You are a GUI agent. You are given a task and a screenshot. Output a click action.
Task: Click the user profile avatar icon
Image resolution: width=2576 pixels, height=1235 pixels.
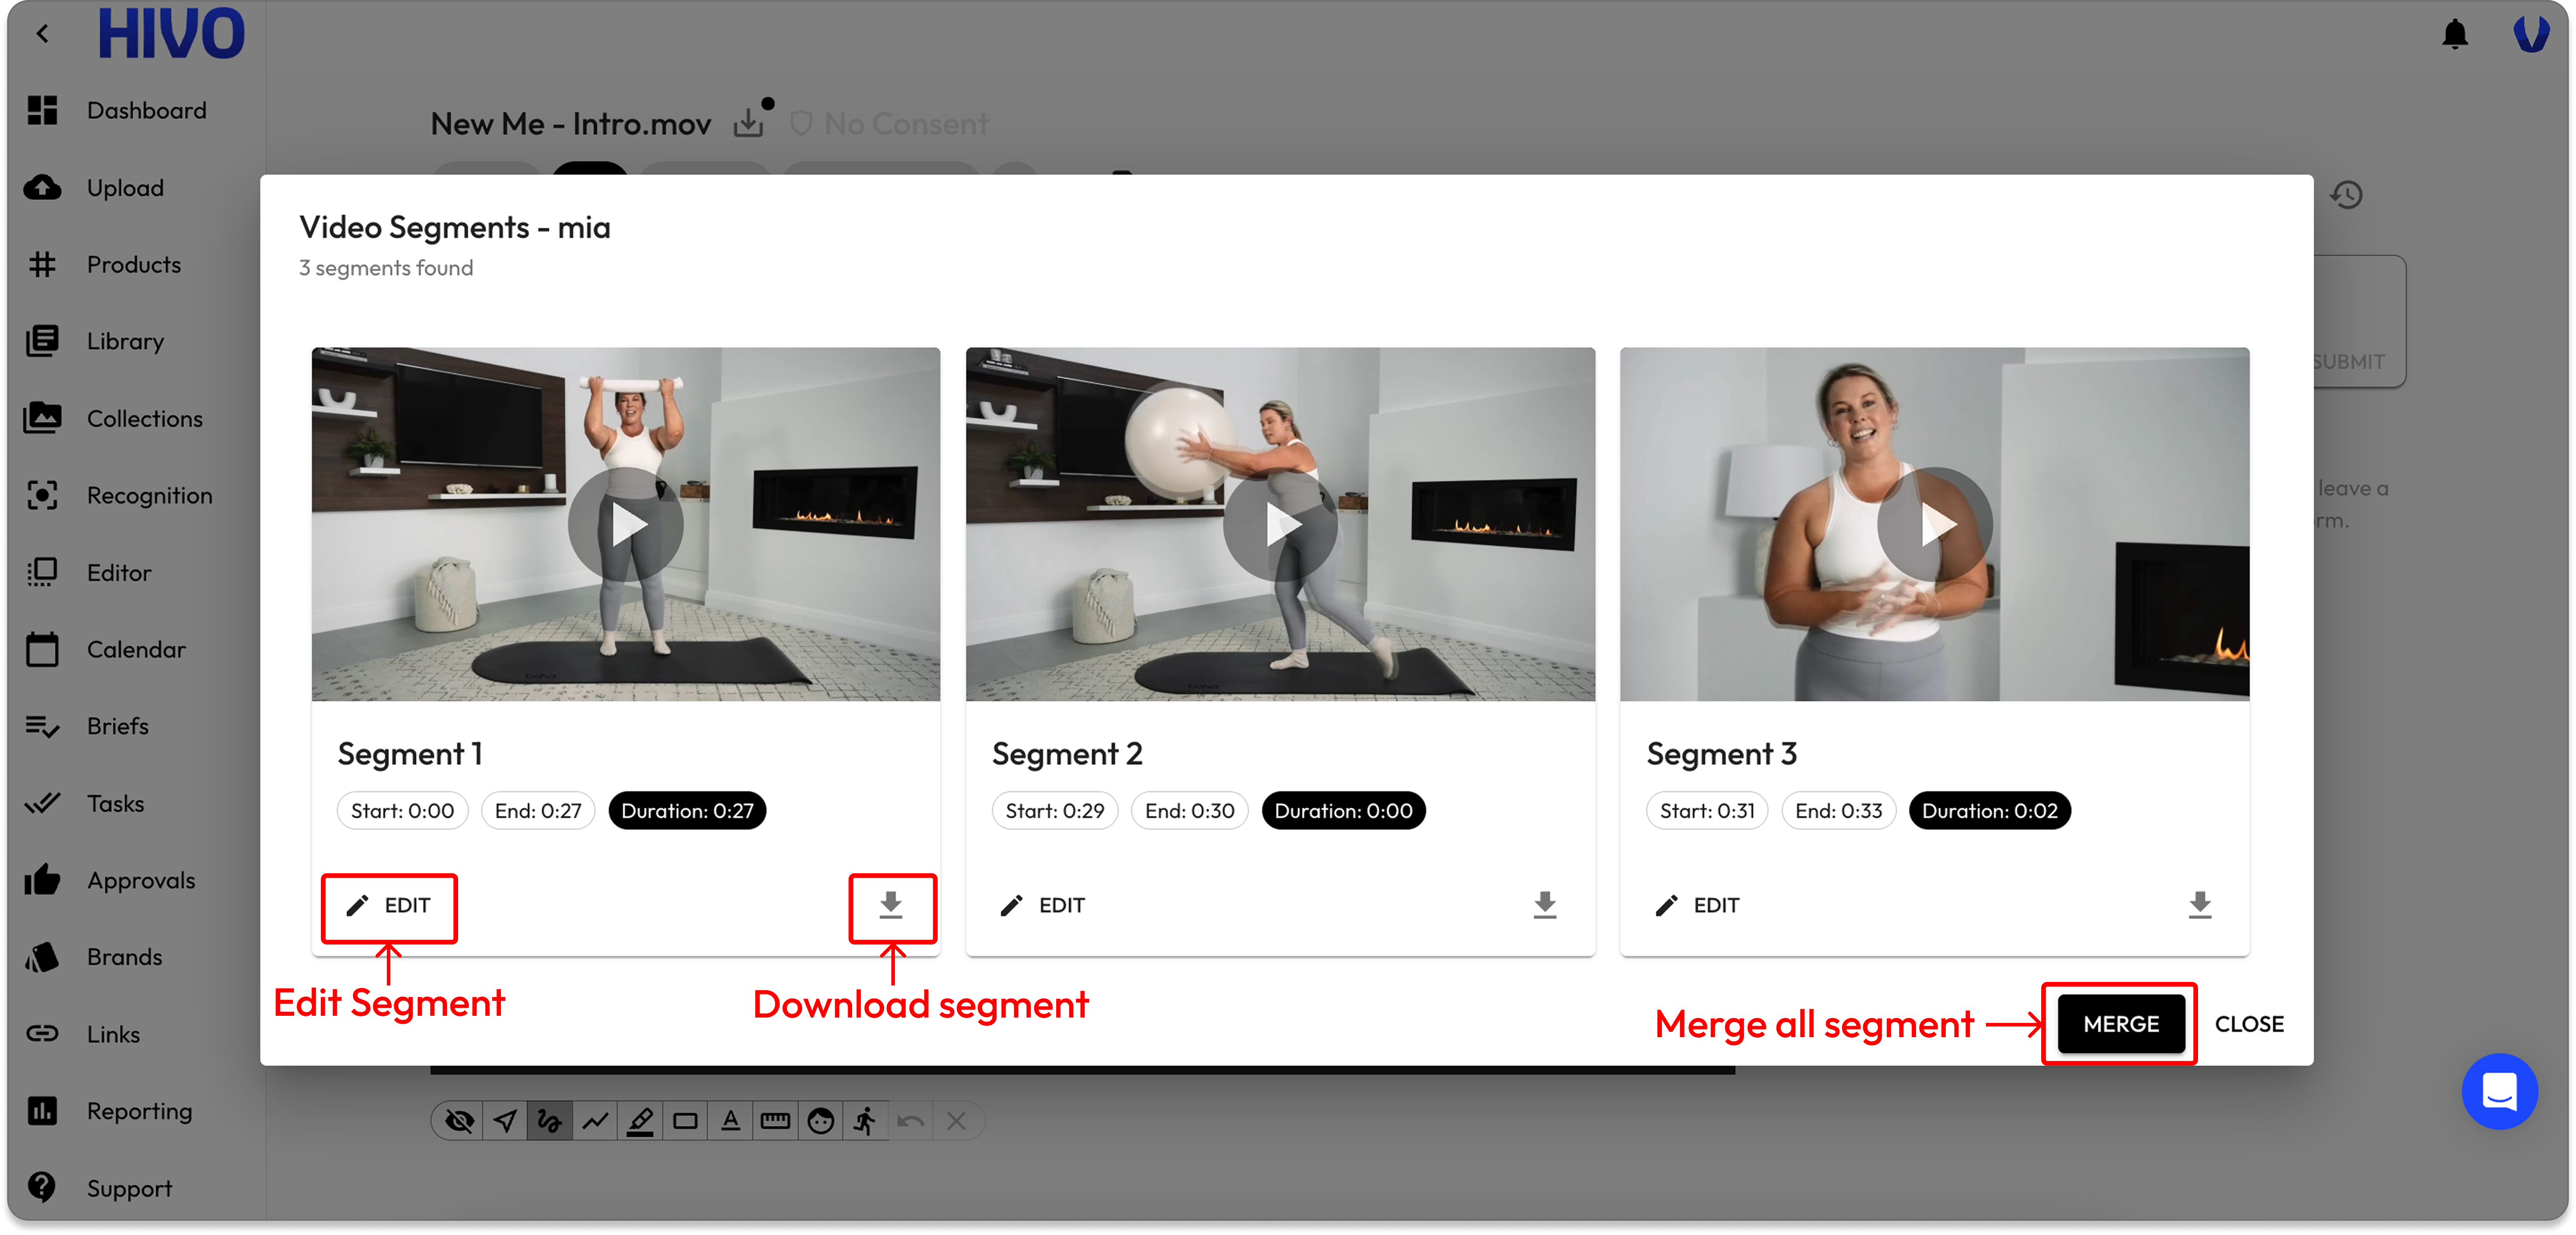(x=2530, y=34)
